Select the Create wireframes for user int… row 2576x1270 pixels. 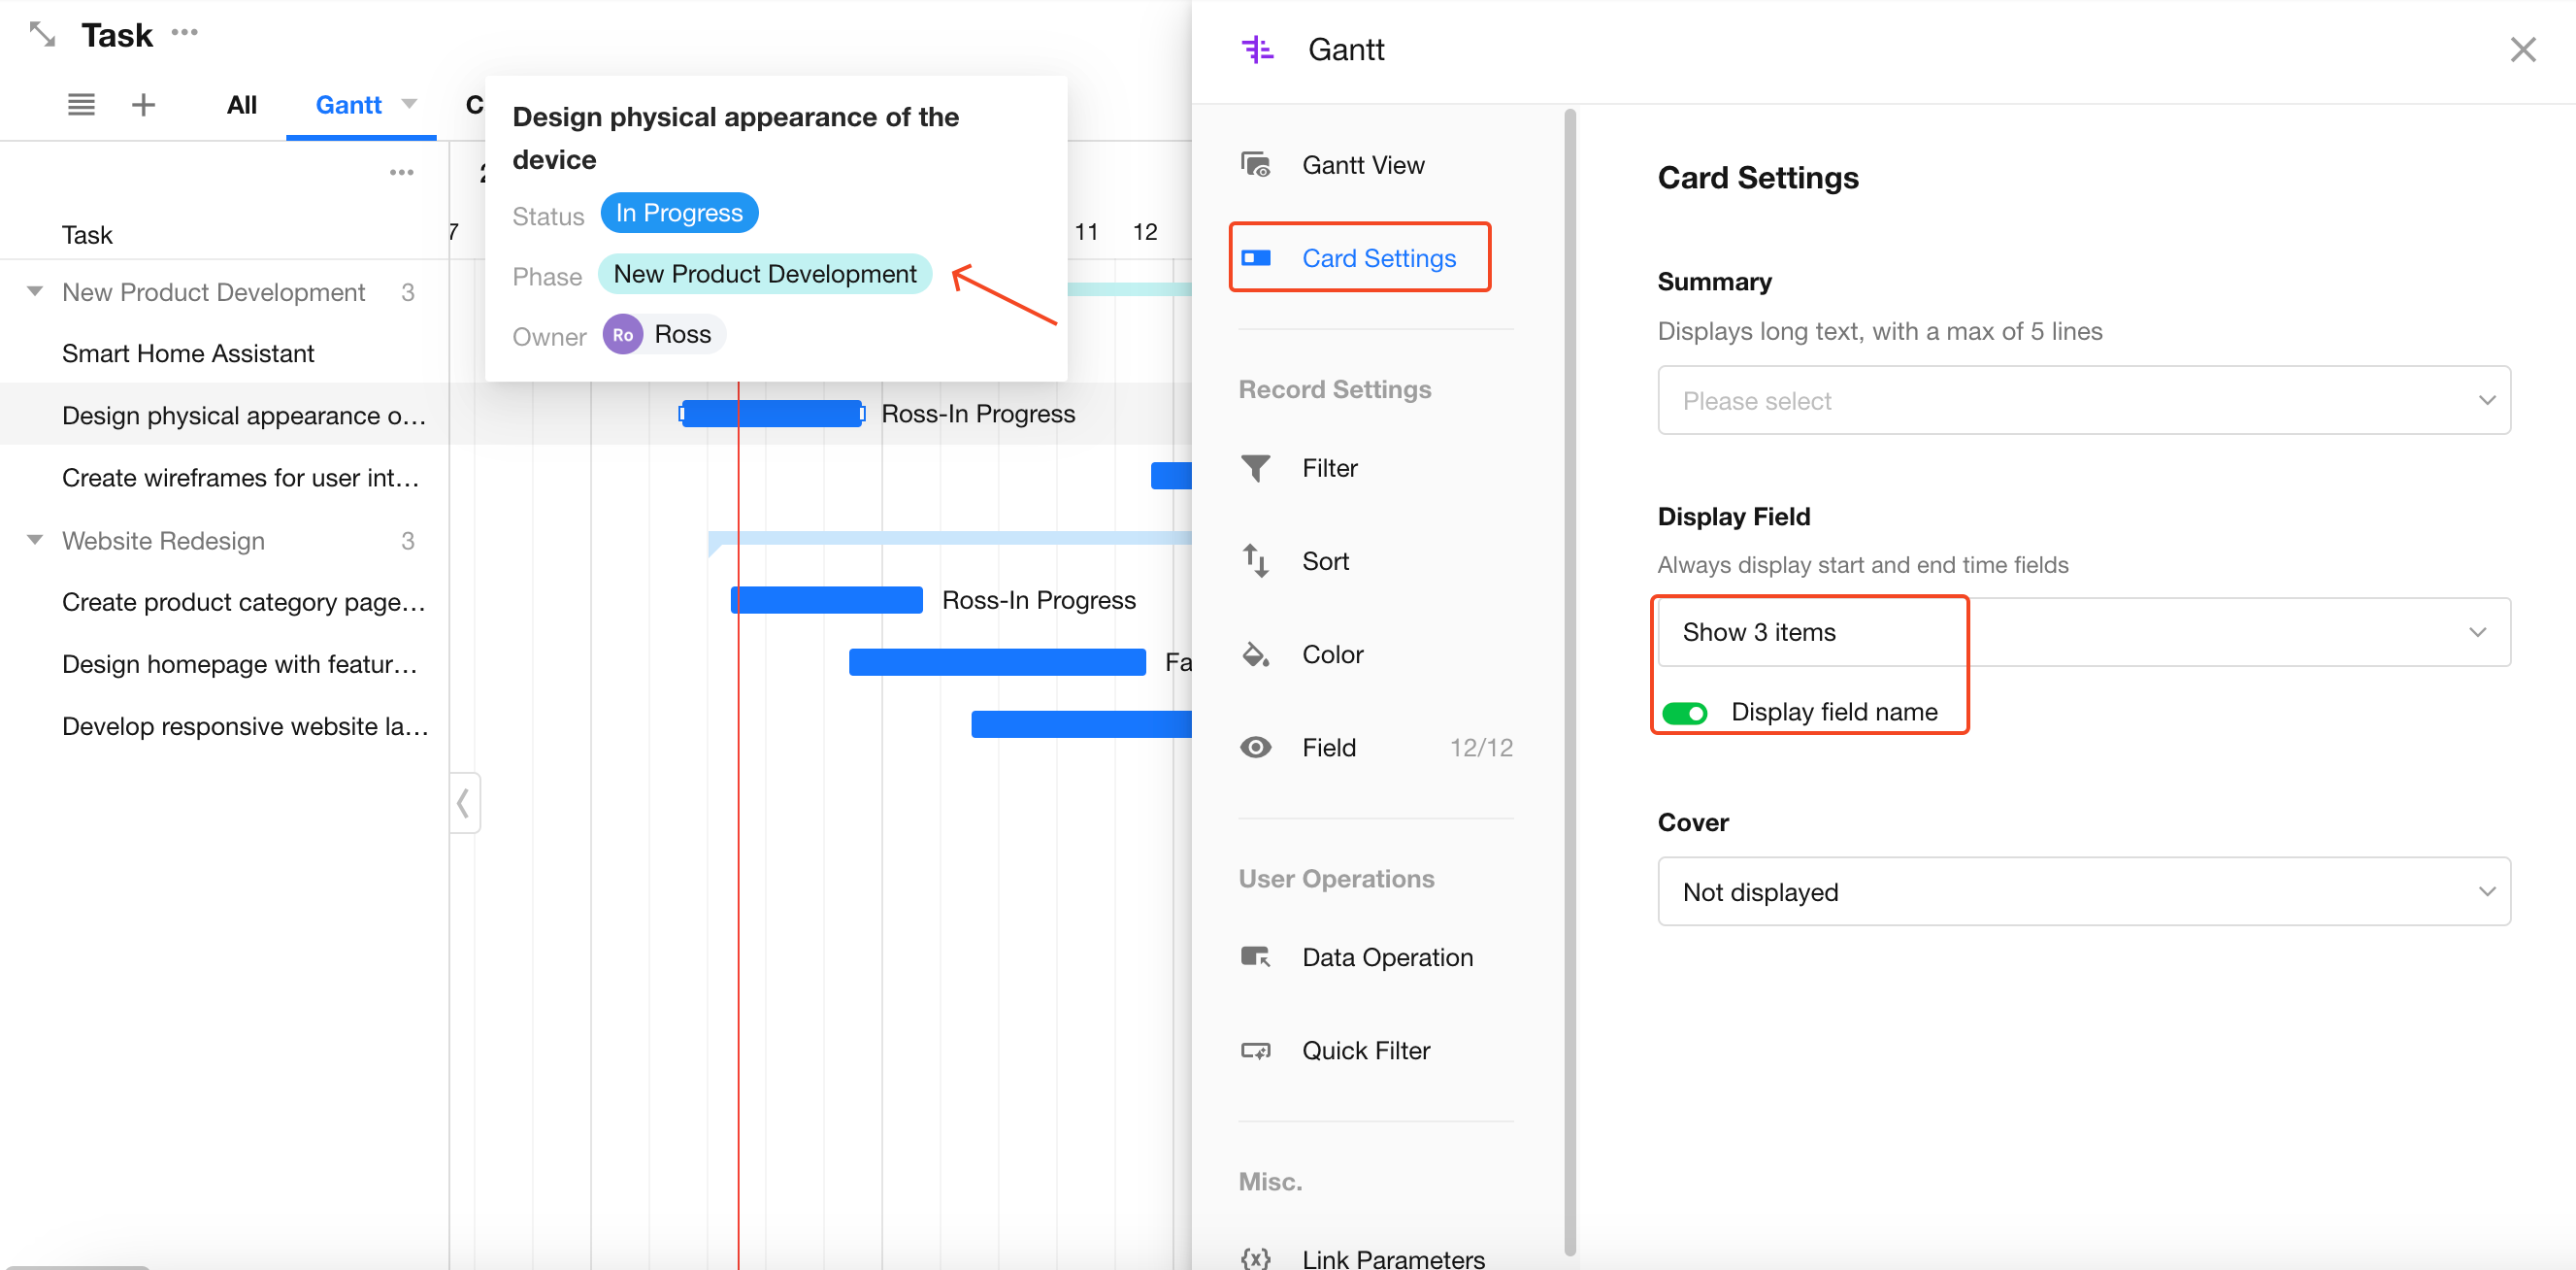tap(224, 478)
